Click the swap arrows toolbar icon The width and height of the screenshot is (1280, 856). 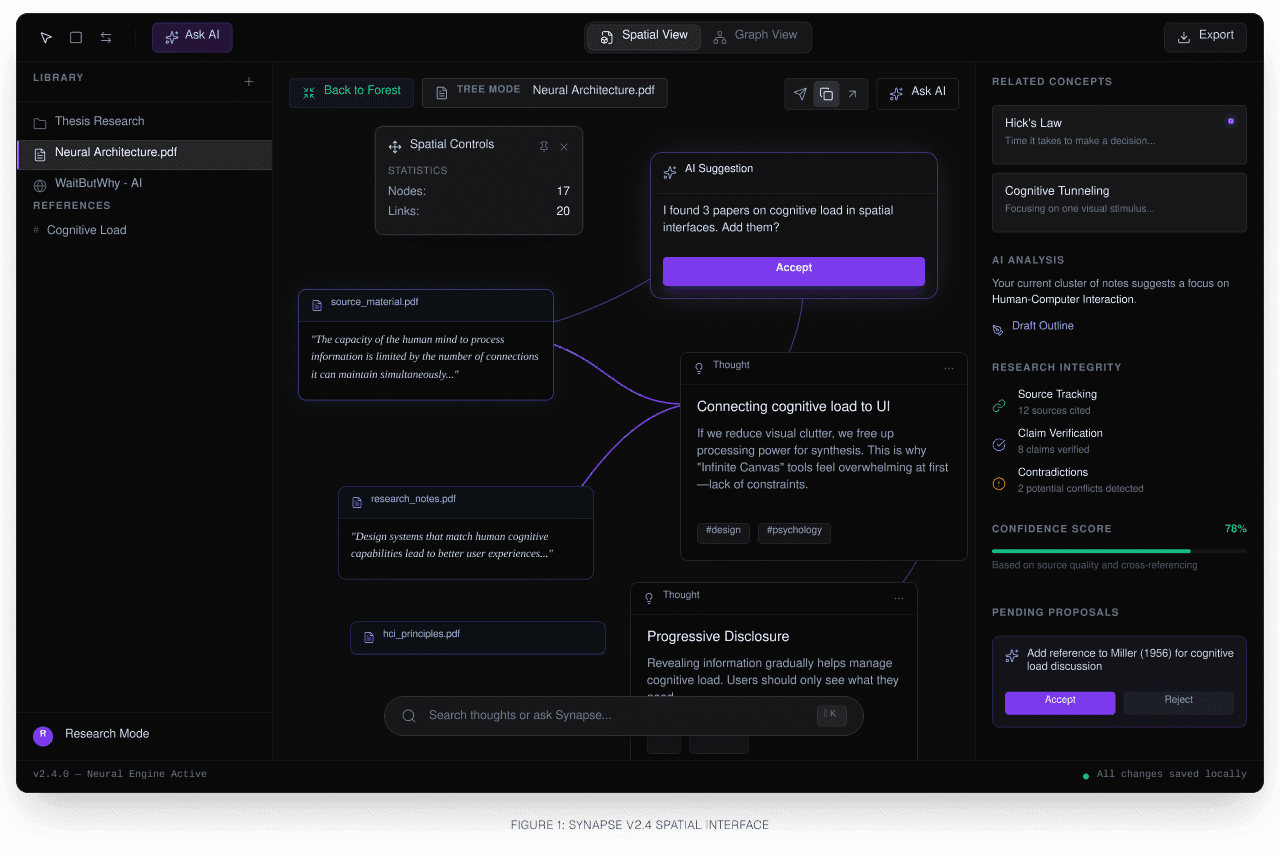[x=106, y=38]
